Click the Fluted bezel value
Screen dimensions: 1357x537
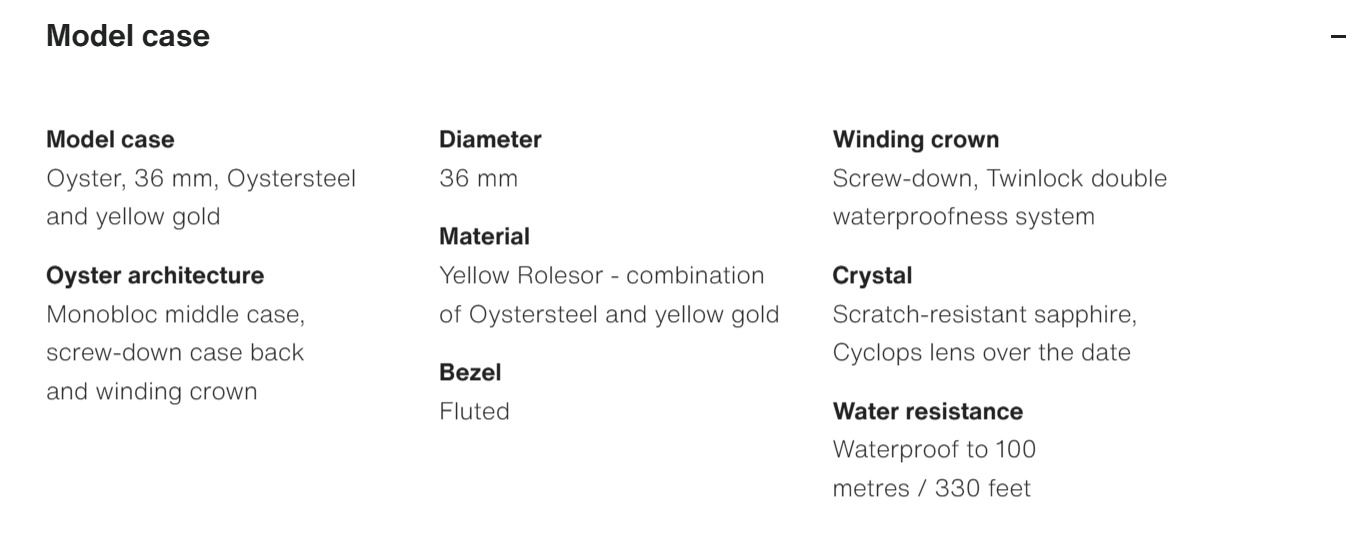pos(474,411)
